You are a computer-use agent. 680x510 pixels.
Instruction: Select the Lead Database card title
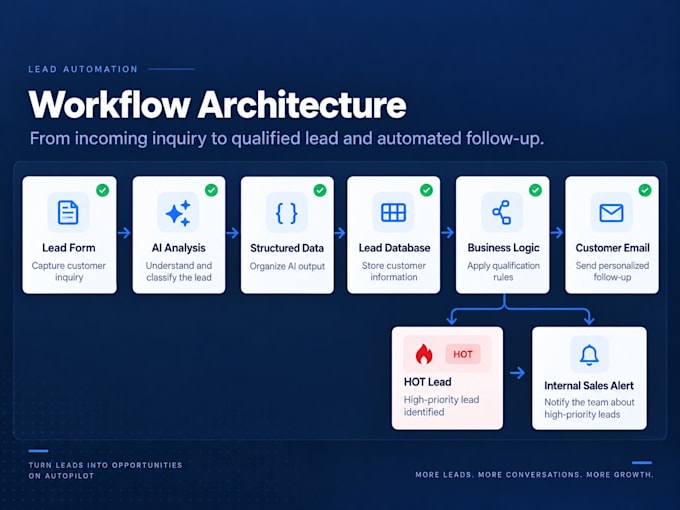click(x=394, y=248)
